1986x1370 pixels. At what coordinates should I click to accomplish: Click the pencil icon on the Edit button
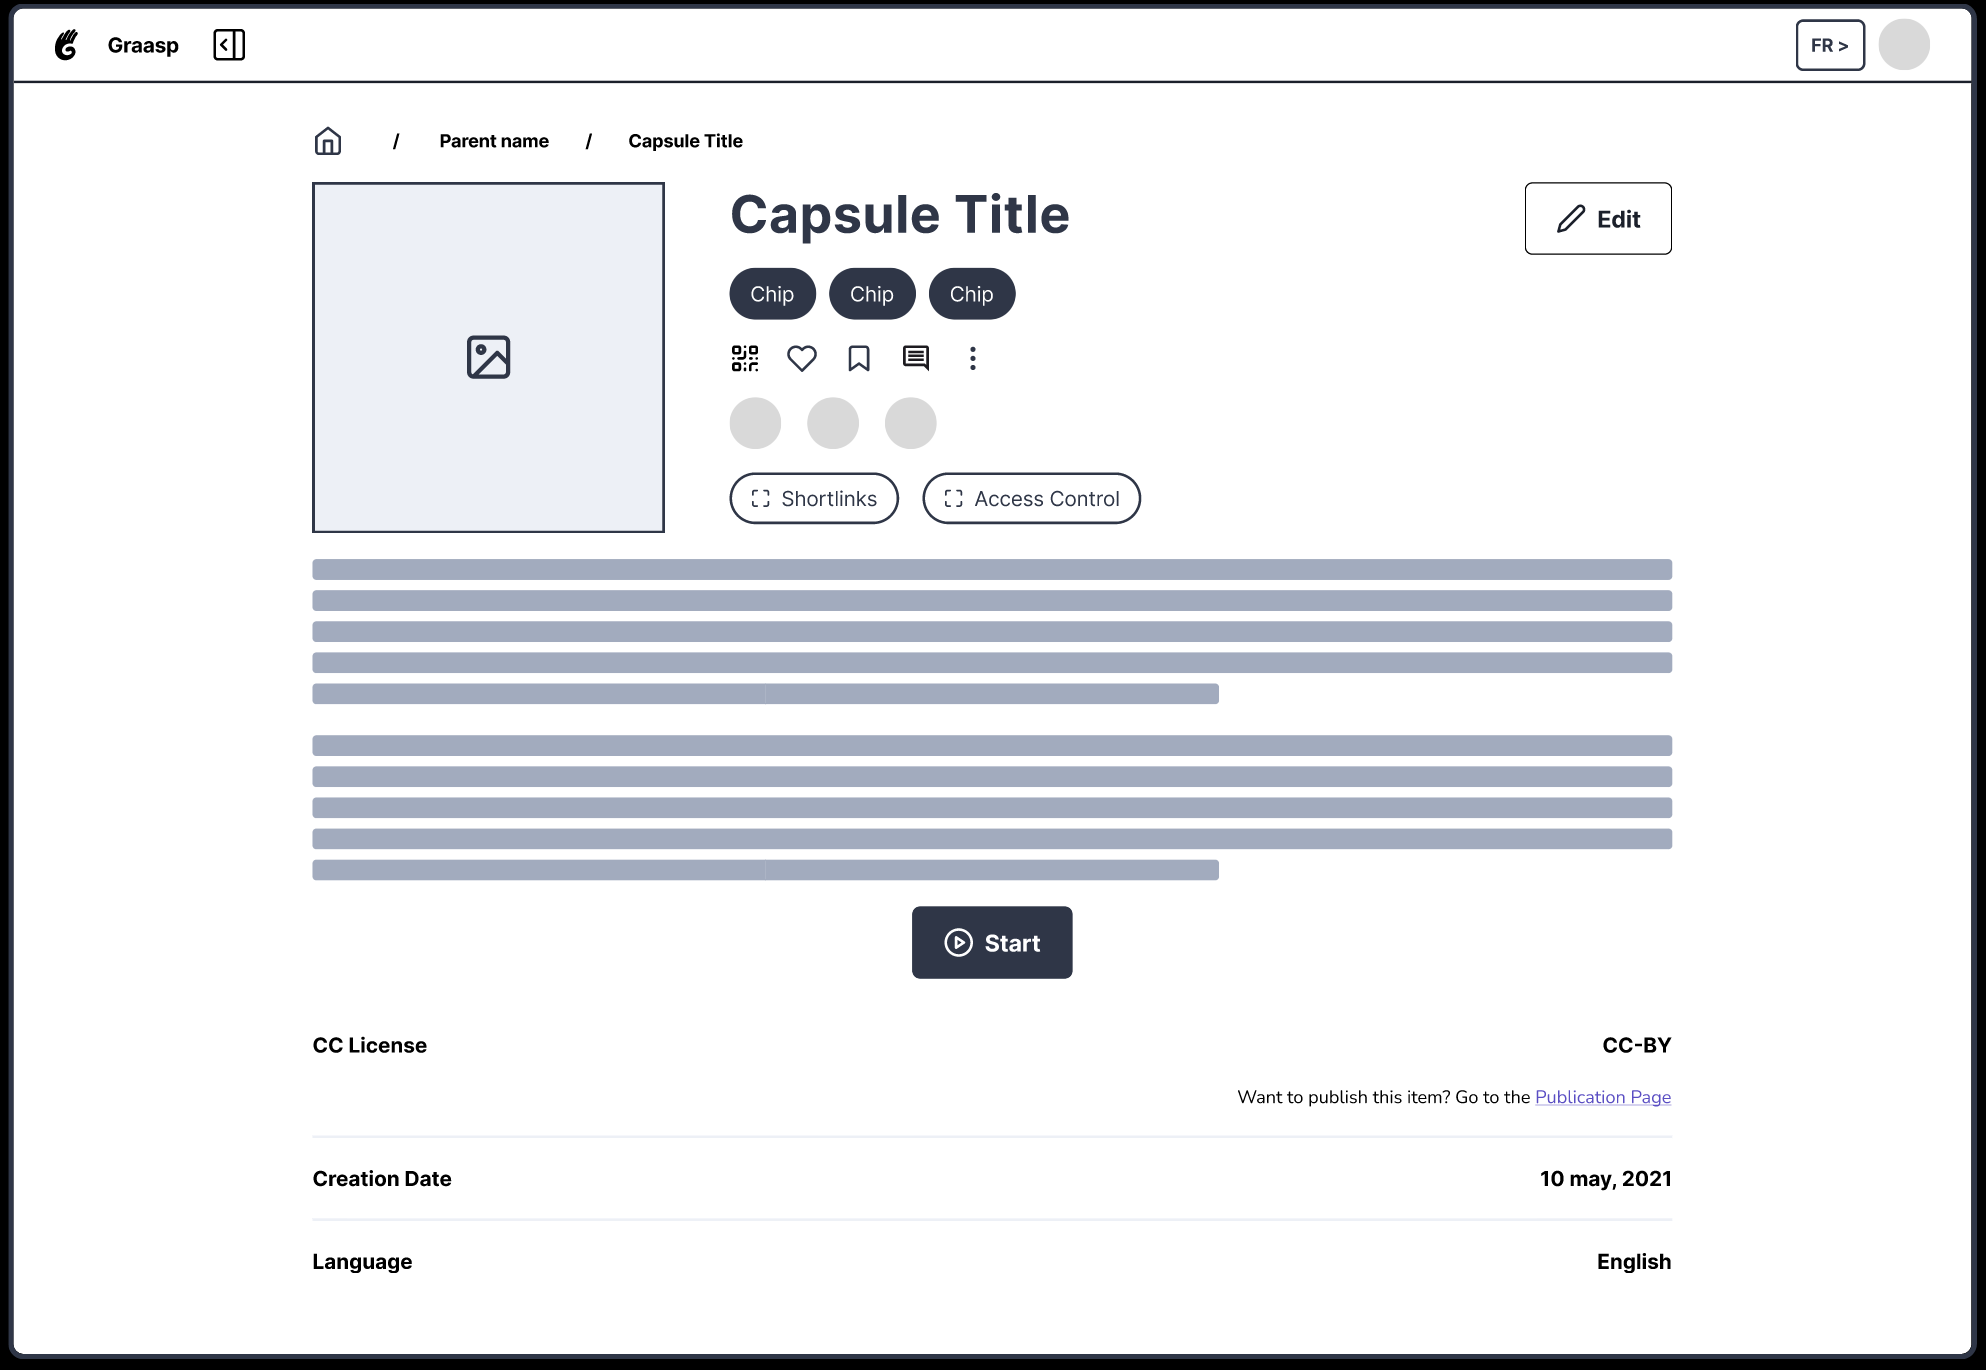1568,218
